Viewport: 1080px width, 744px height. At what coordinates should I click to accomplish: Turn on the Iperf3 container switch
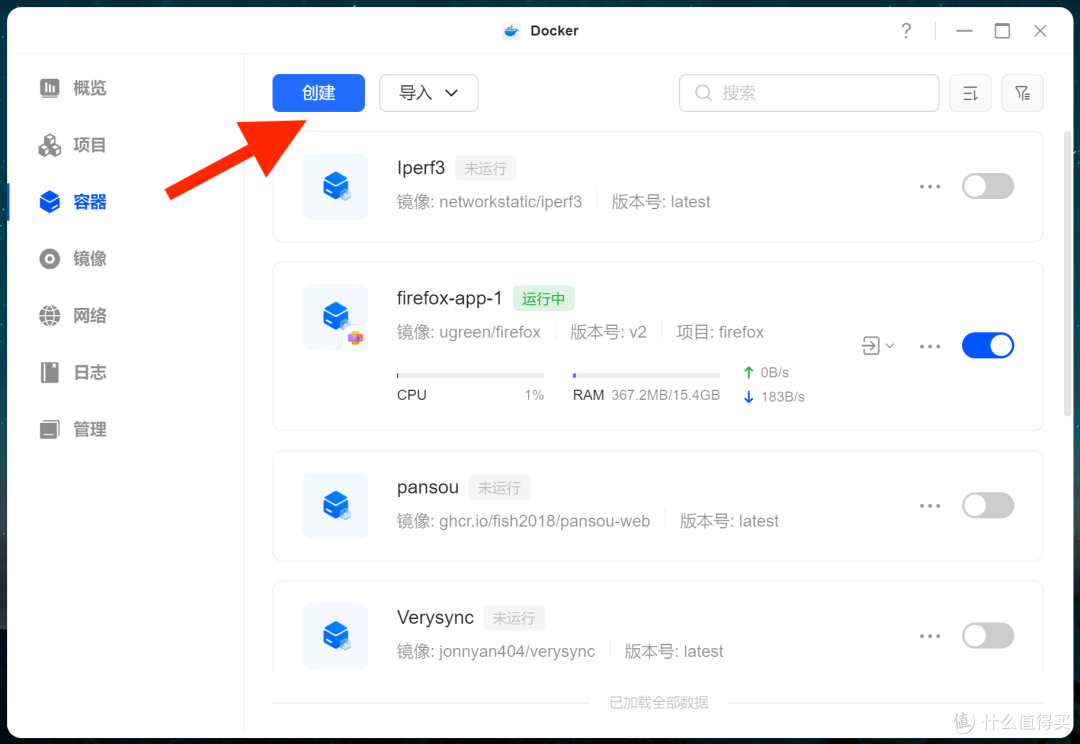pyautogui.click(x=988, y=187)
